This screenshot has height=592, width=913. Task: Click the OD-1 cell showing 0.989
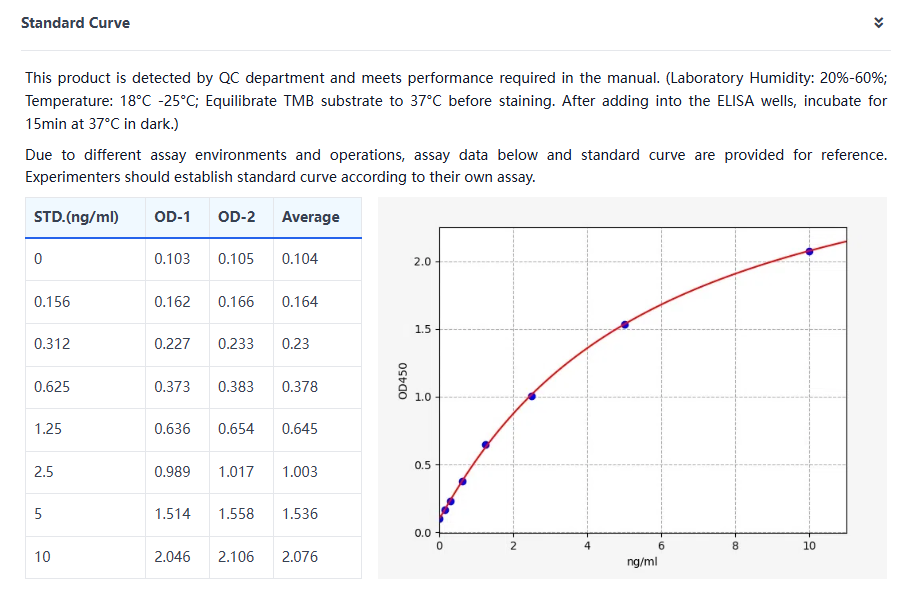point(171,472)
